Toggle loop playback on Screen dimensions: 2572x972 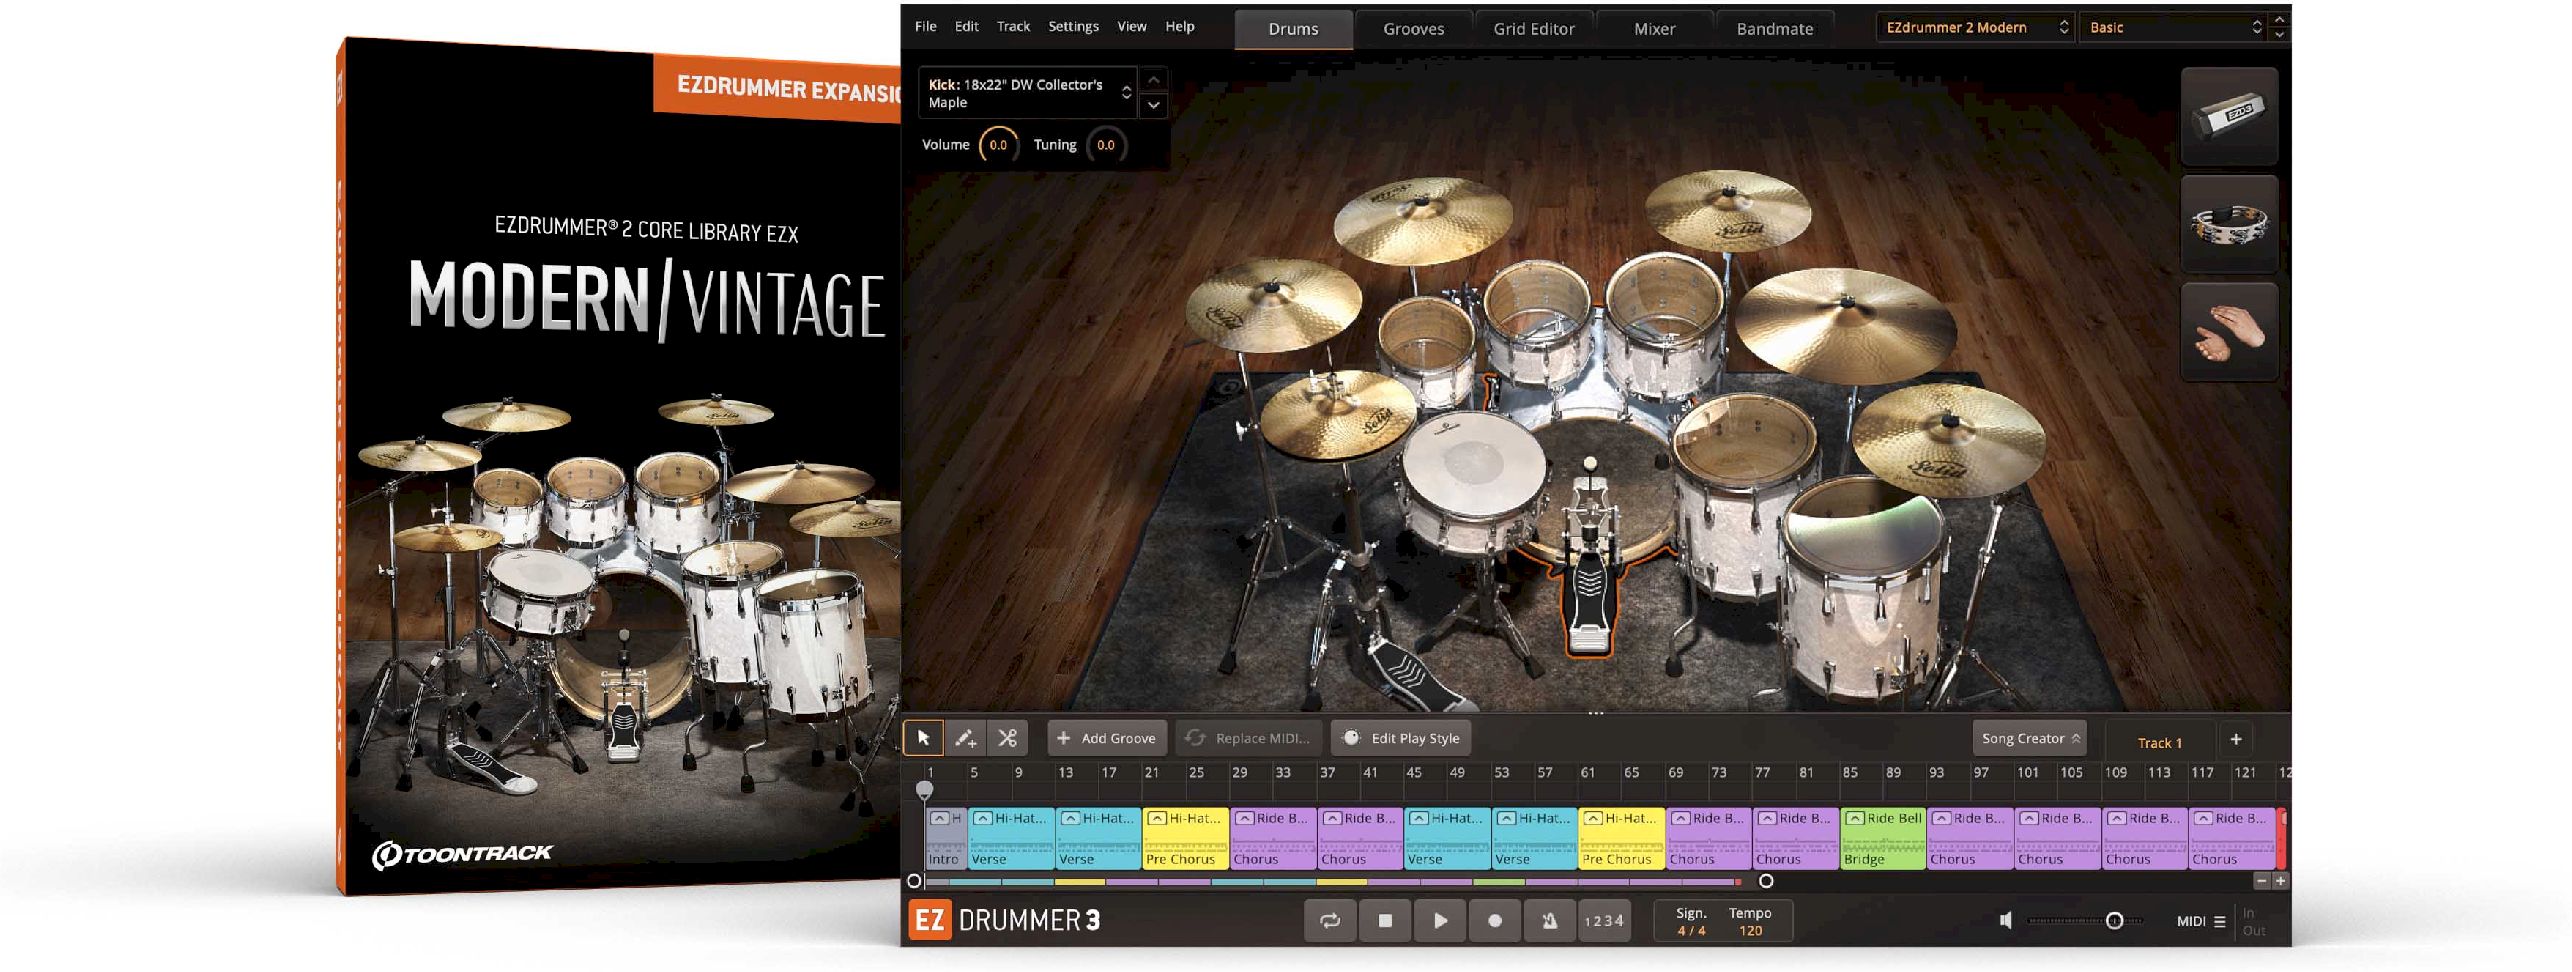coord(1330,921)
